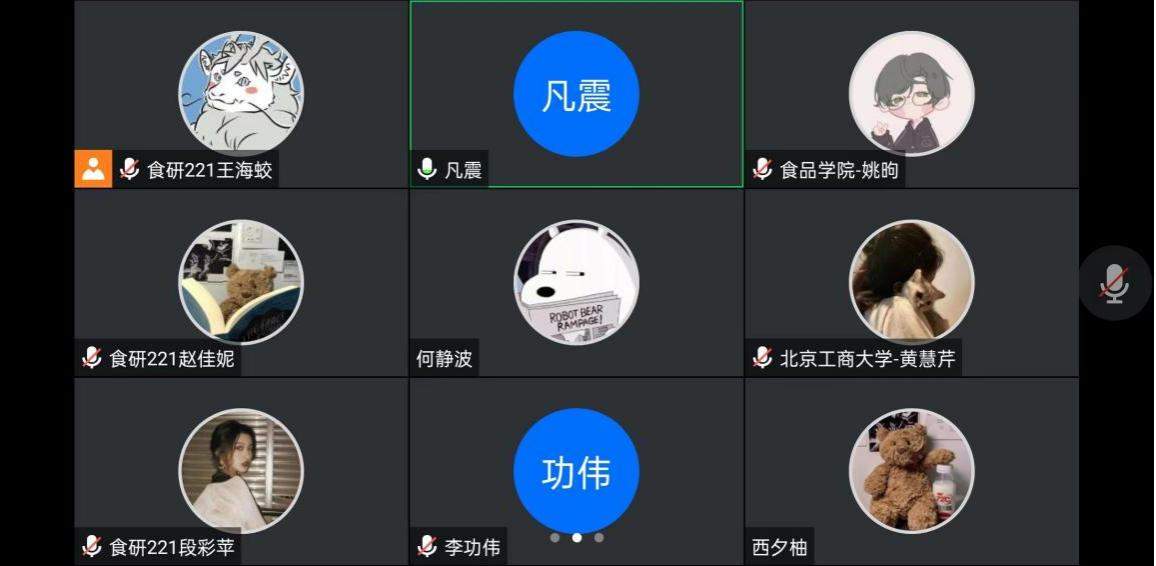This screenshot has height=566, width=1156.
Task: Click the muted mic icon beside 食品学院-姚昀
Action: click(762, 169)
